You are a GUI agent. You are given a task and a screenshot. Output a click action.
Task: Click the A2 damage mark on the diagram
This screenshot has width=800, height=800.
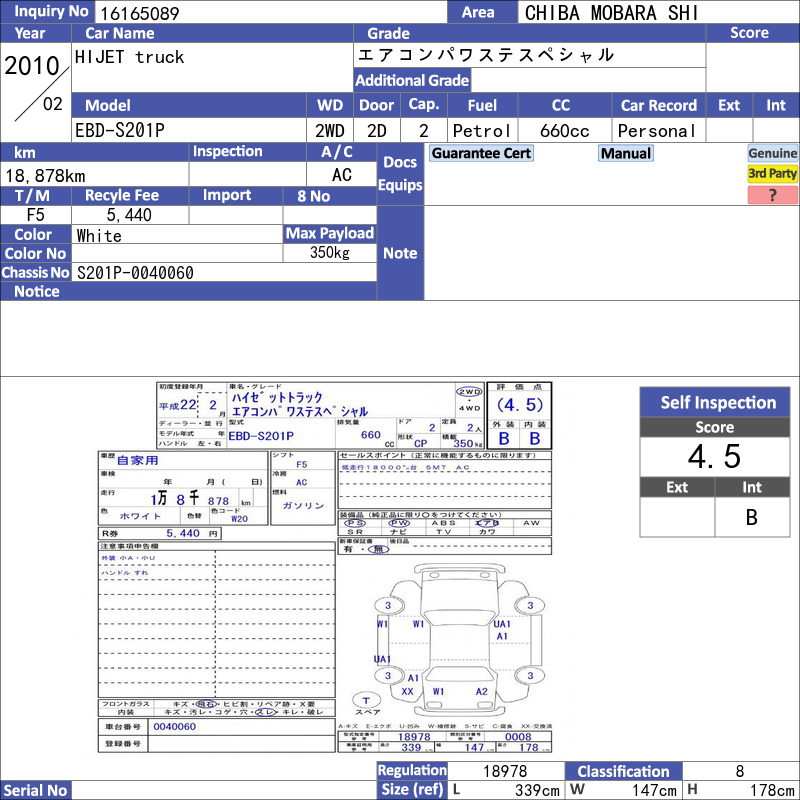coord(482,691)
